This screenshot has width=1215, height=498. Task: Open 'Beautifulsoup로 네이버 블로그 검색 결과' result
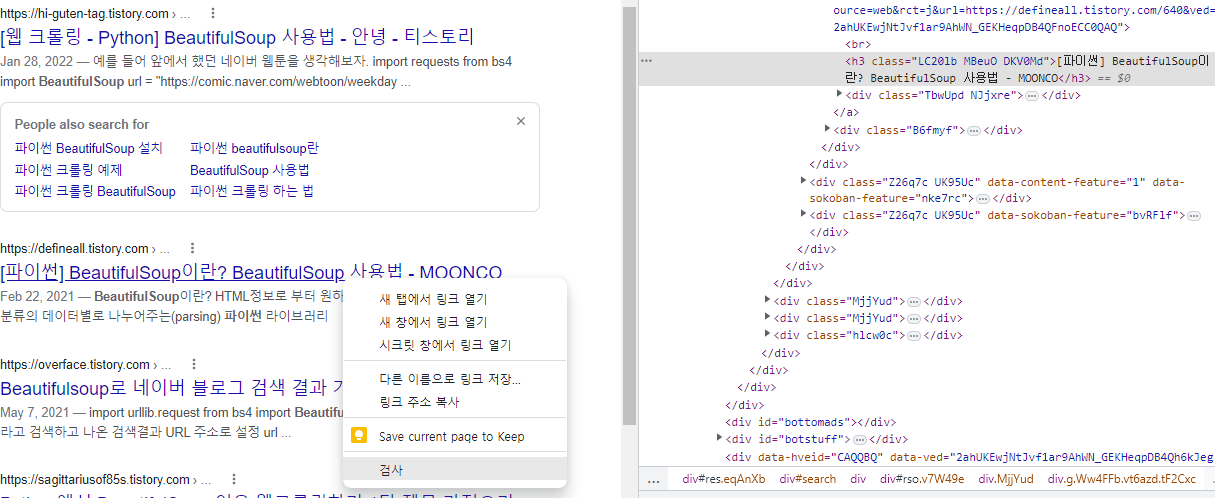click(172, 388)
